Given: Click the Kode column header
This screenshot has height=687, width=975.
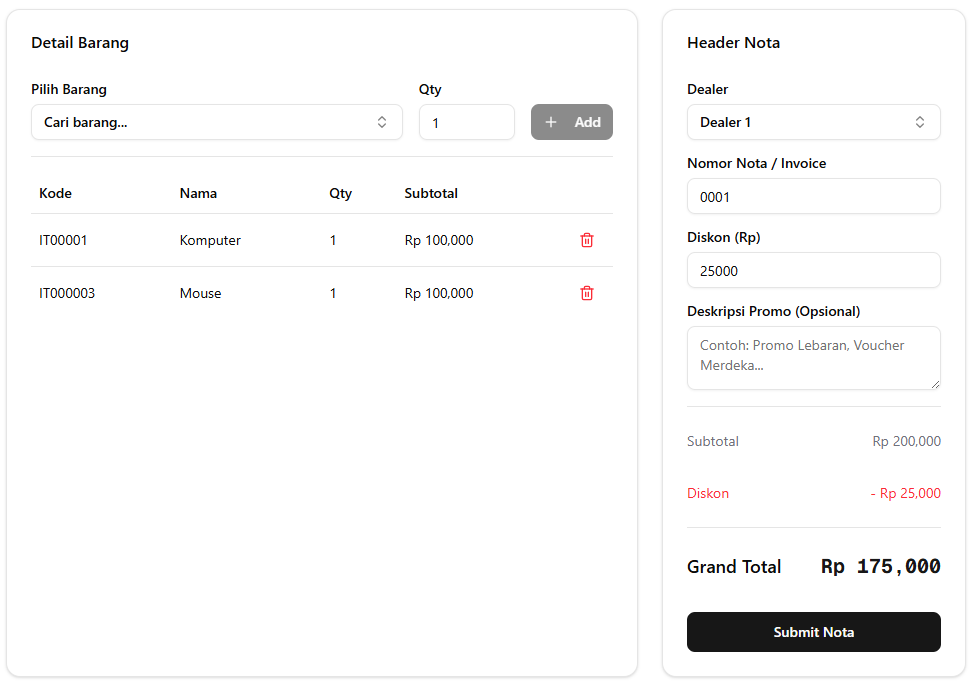Looking at the screenshot, I should [x=56, y=193].
